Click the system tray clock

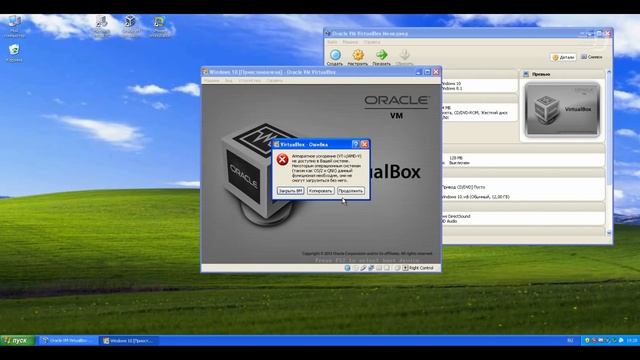(632, 340)
